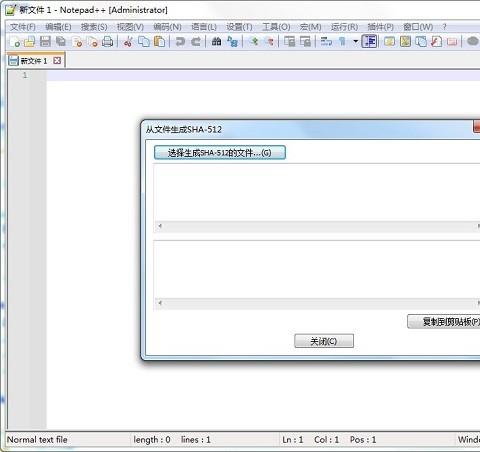Copy the selection with the toolbar Copy icon
Viewport: 480px width, 452px height.
coord(144,42)
